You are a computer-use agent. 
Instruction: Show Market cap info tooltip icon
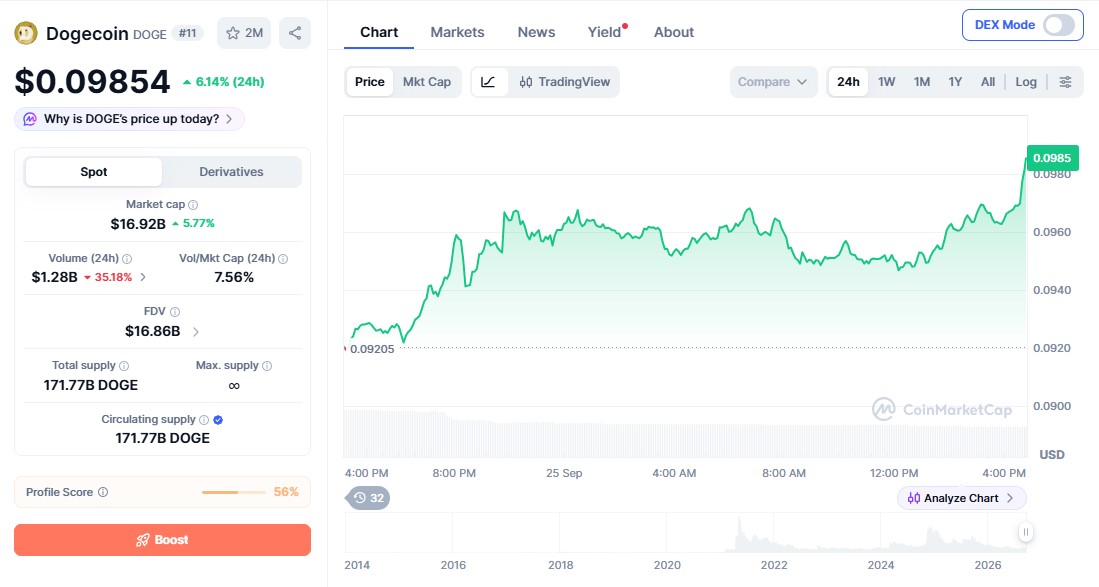point(193,205)
